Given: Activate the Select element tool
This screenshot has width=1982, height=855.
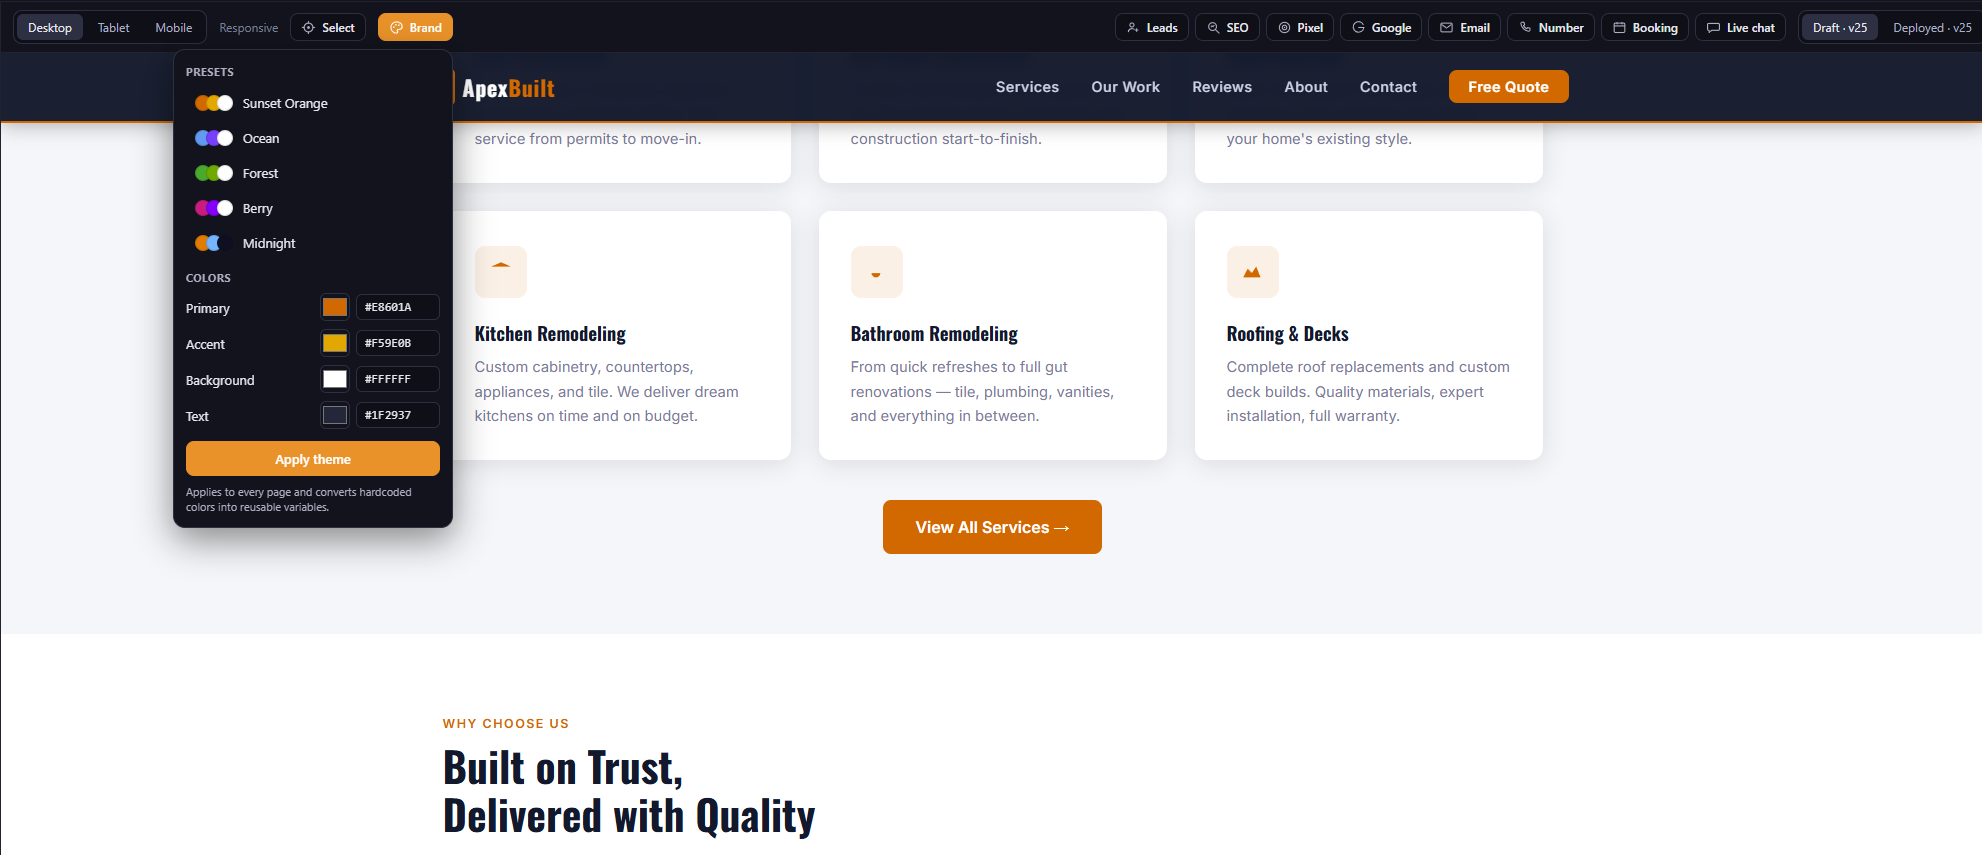Looking at the screenshot, I should click(329, 28).
